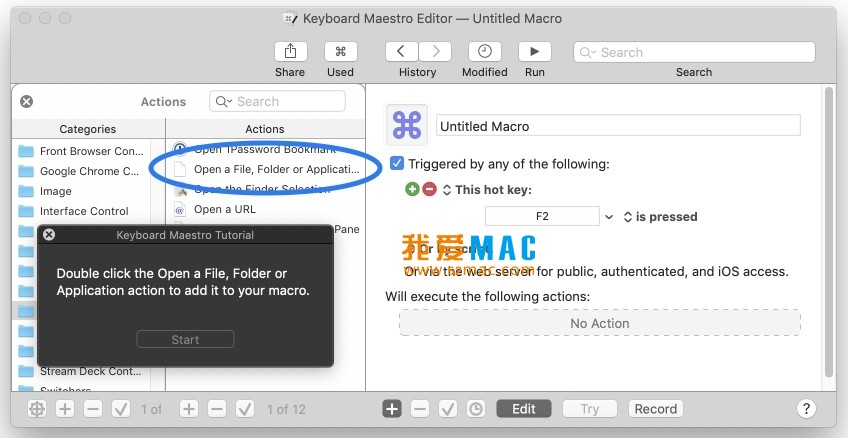Click the Untitled Macro name field
The image size is (848, 438).
618,125
